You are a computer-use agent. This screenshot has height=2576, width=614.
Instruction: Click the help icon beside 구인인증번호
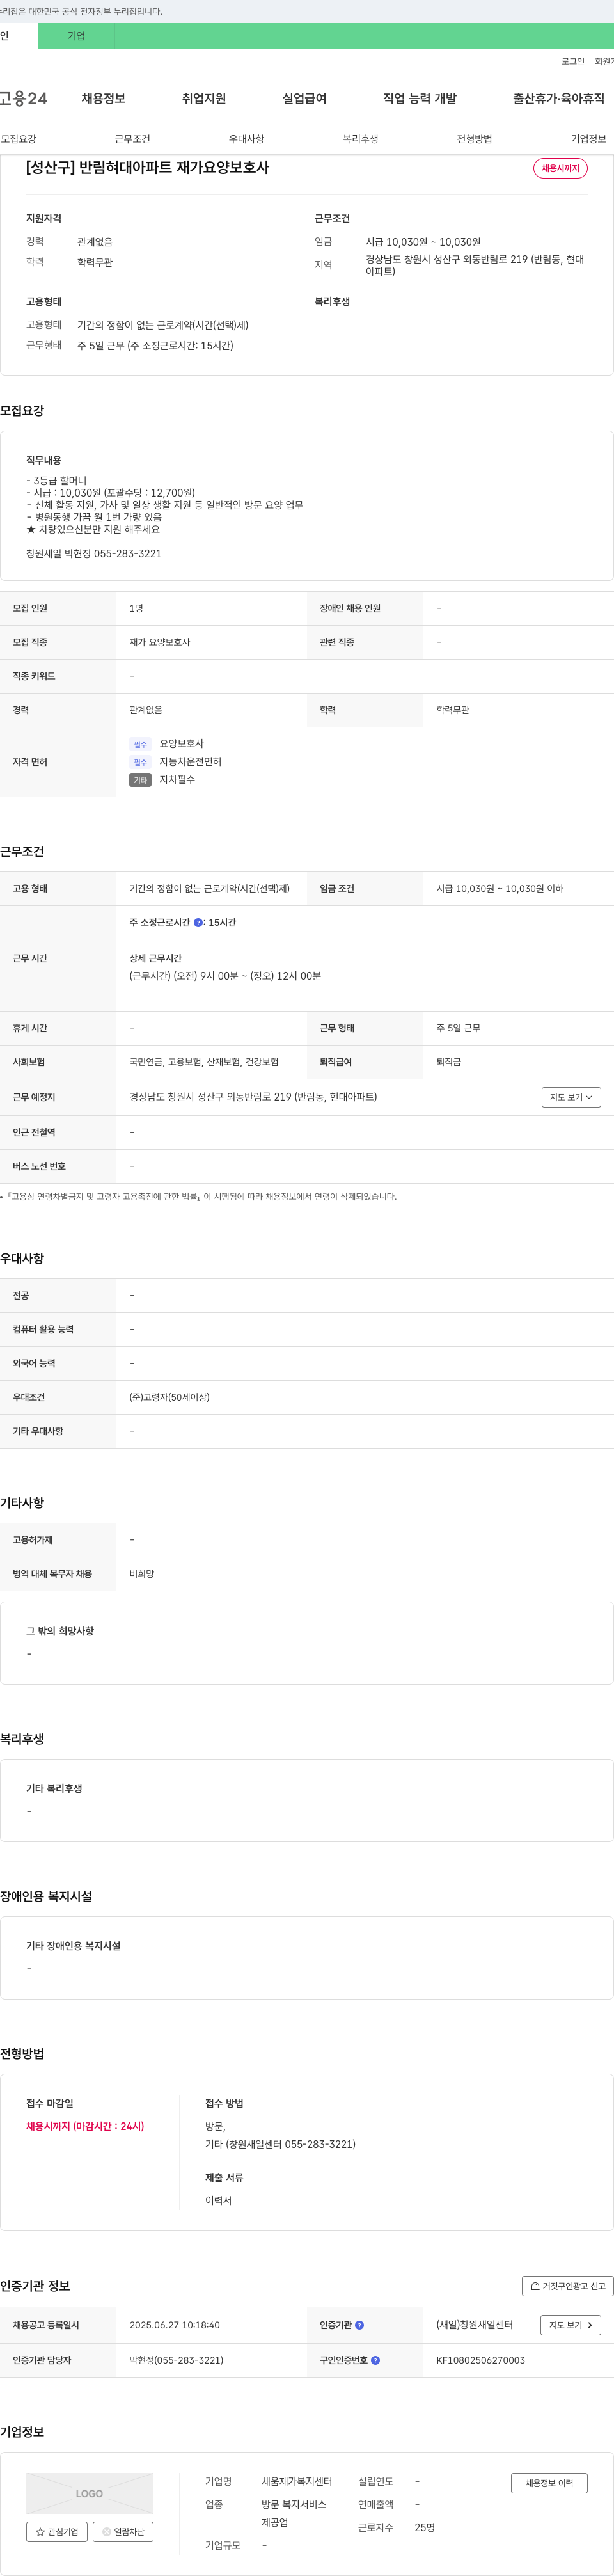(x=376, y=2360)
